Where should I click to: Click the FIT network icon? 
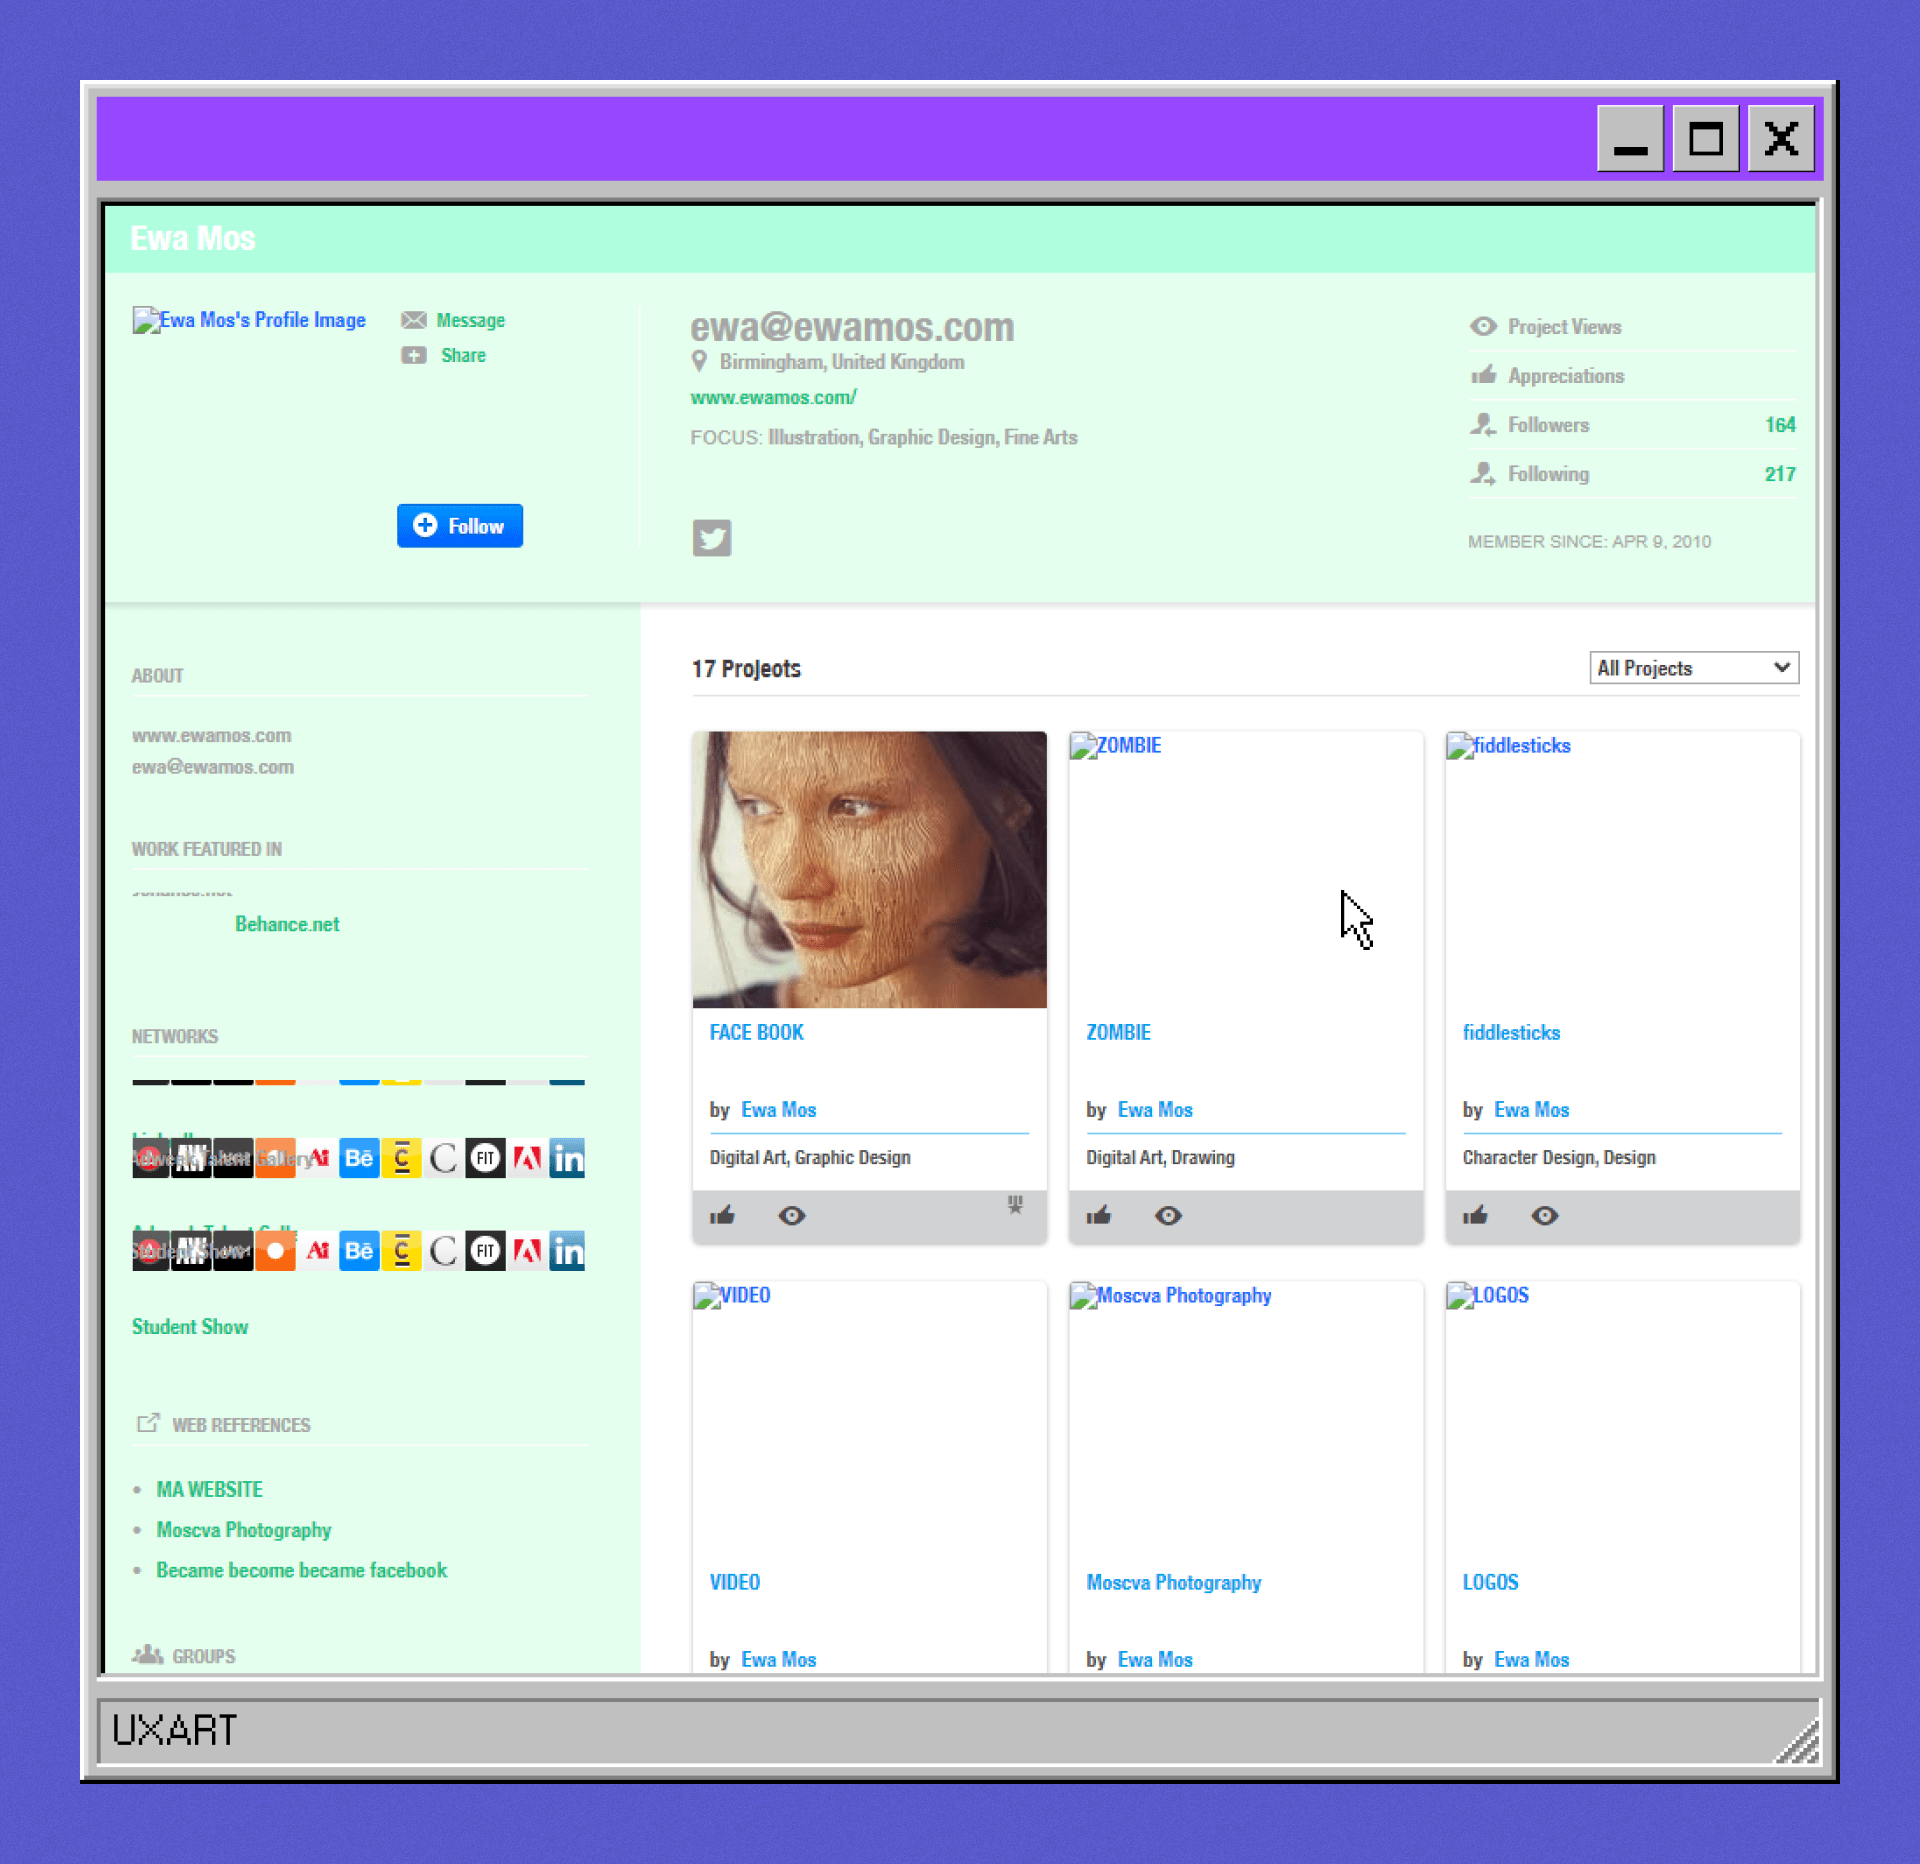(485, 1158)
